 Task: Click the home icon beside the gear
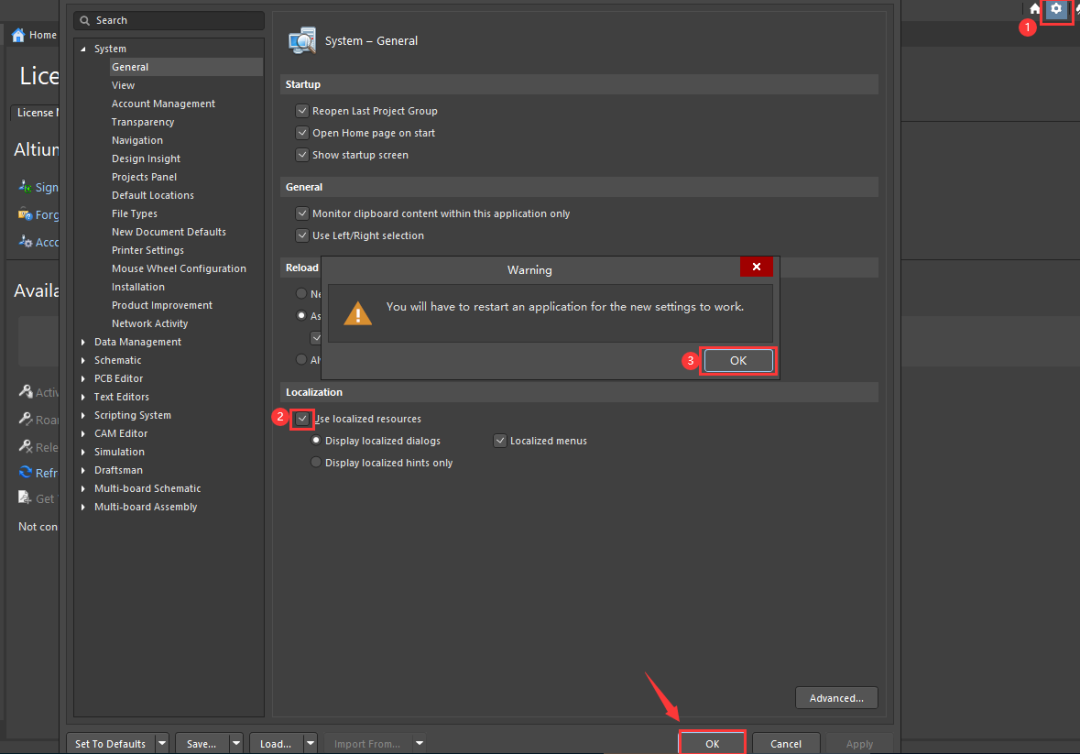pyautogui.click(x=1035, y=9)
